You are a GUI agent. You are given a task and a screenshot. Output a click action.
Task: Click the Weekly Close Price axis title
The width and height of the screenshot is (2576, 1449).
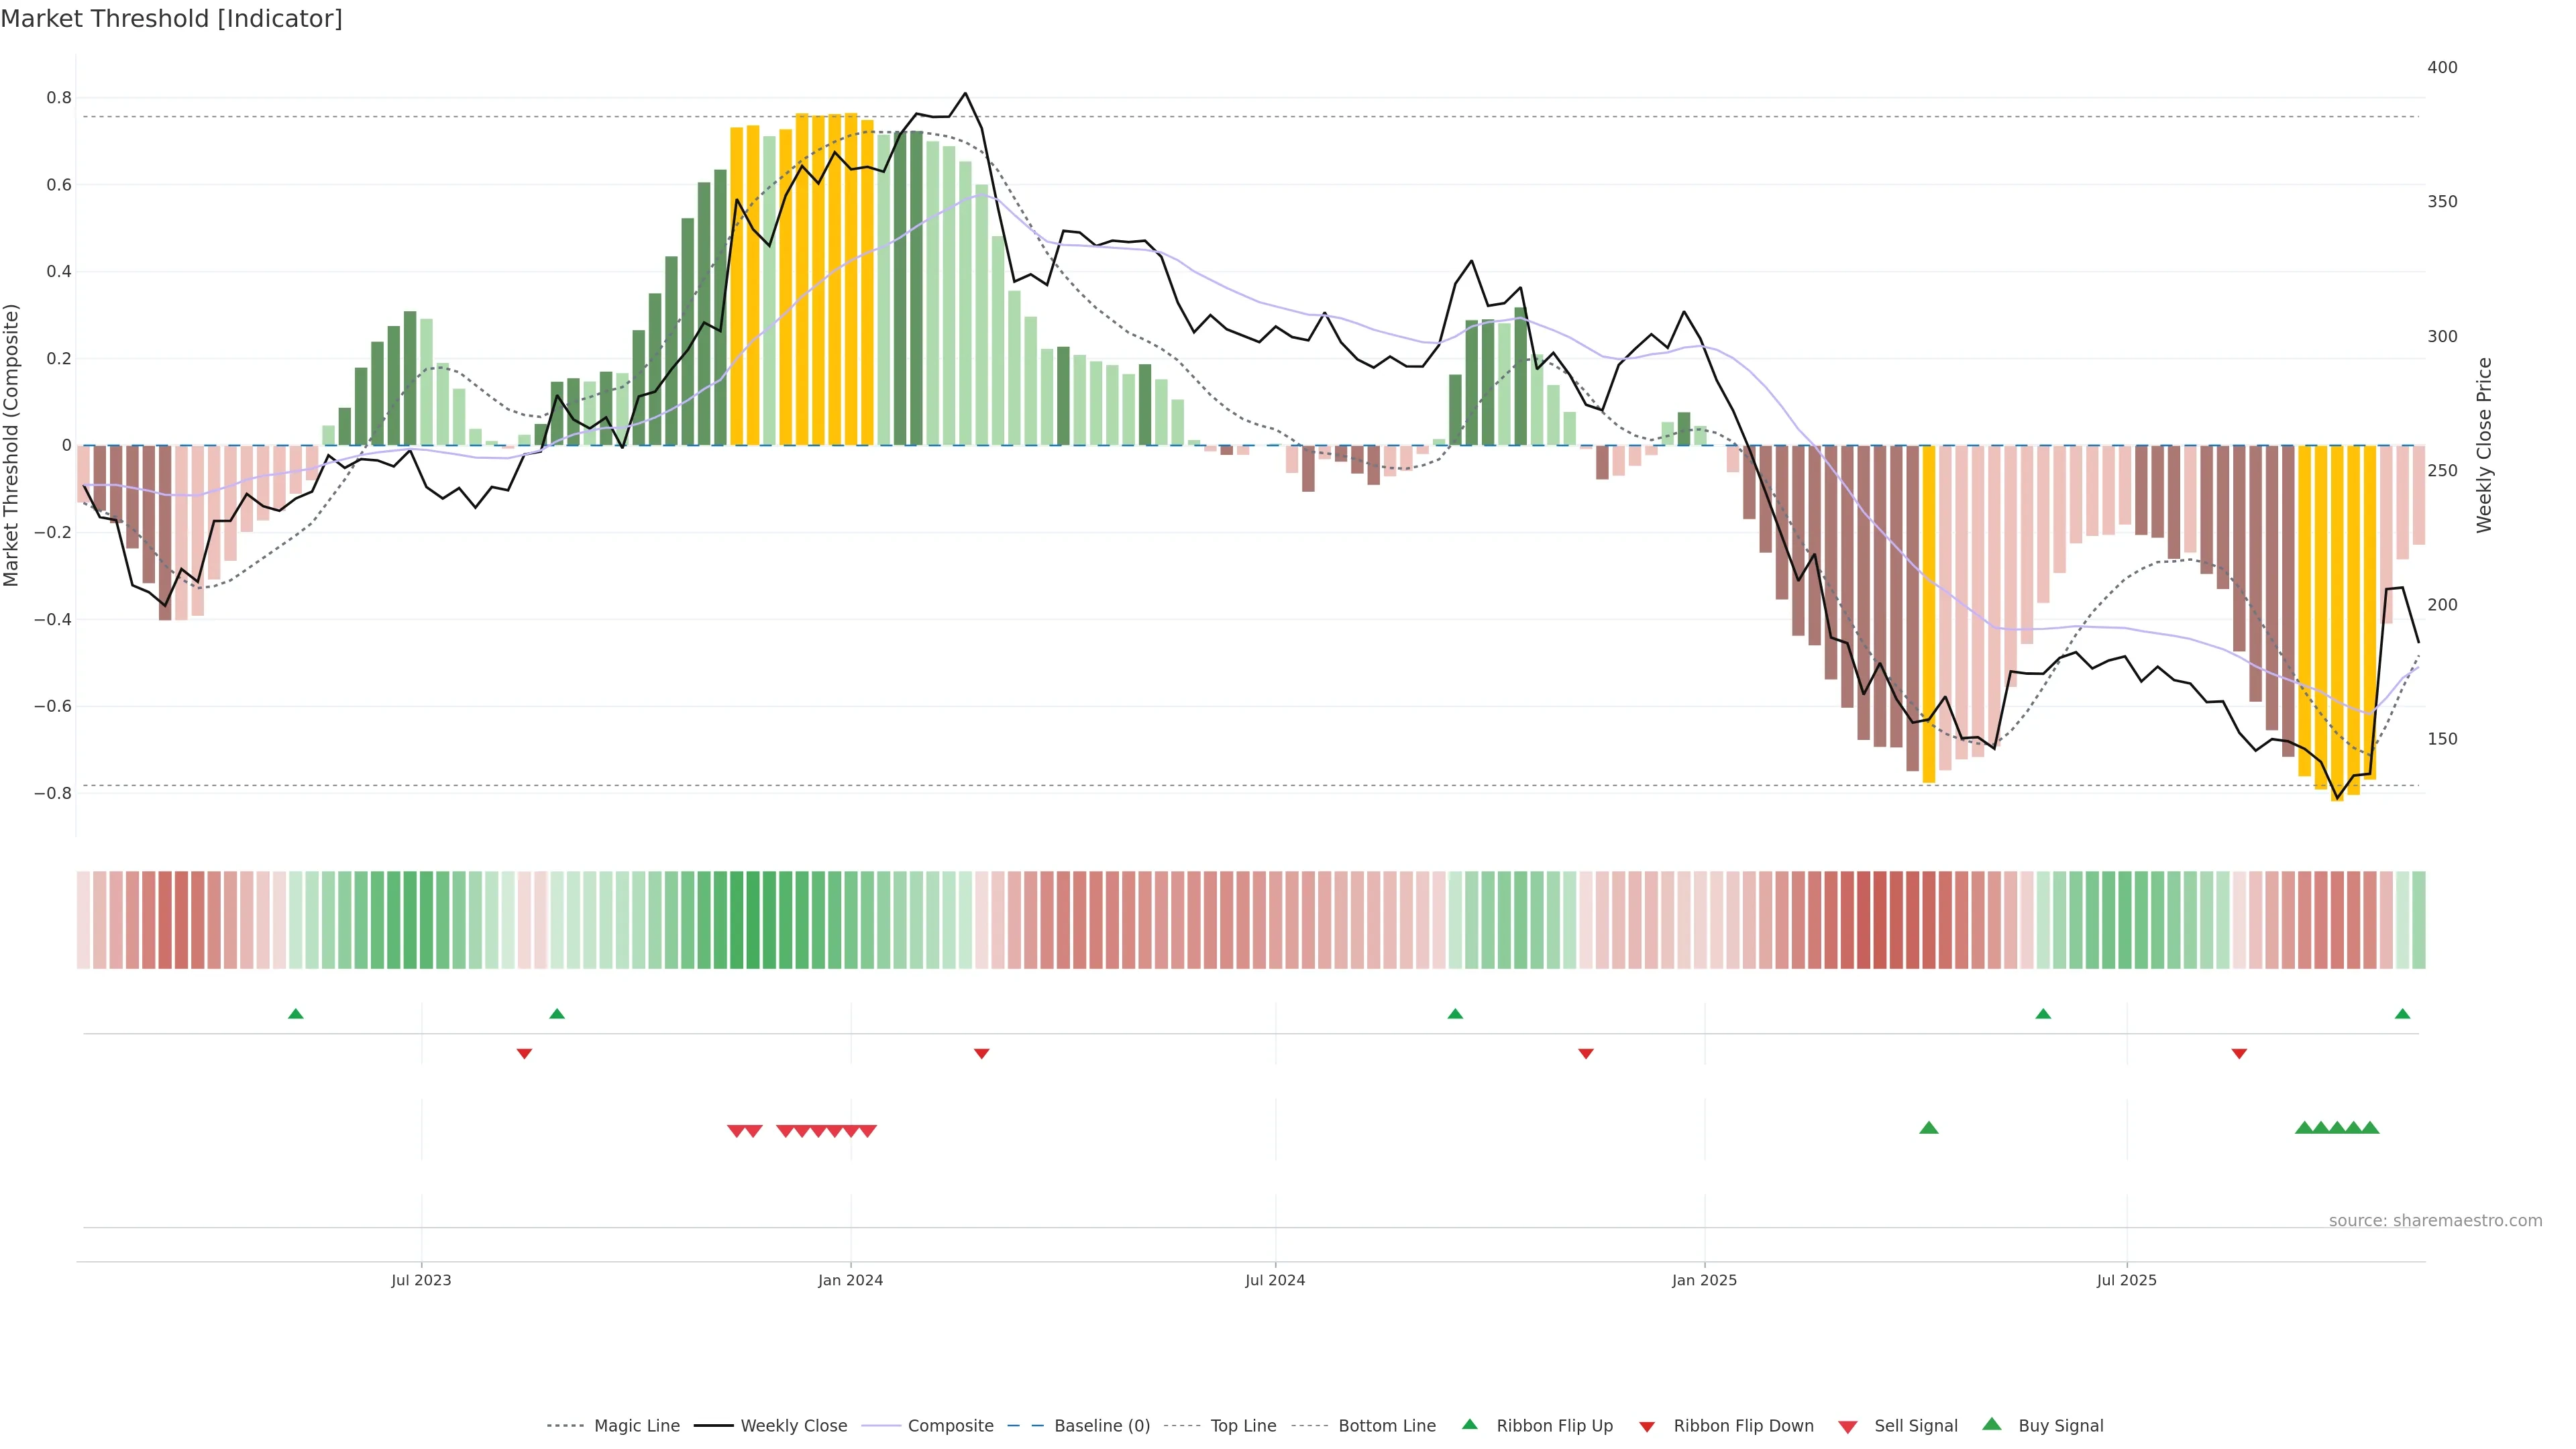[2484, 445]
